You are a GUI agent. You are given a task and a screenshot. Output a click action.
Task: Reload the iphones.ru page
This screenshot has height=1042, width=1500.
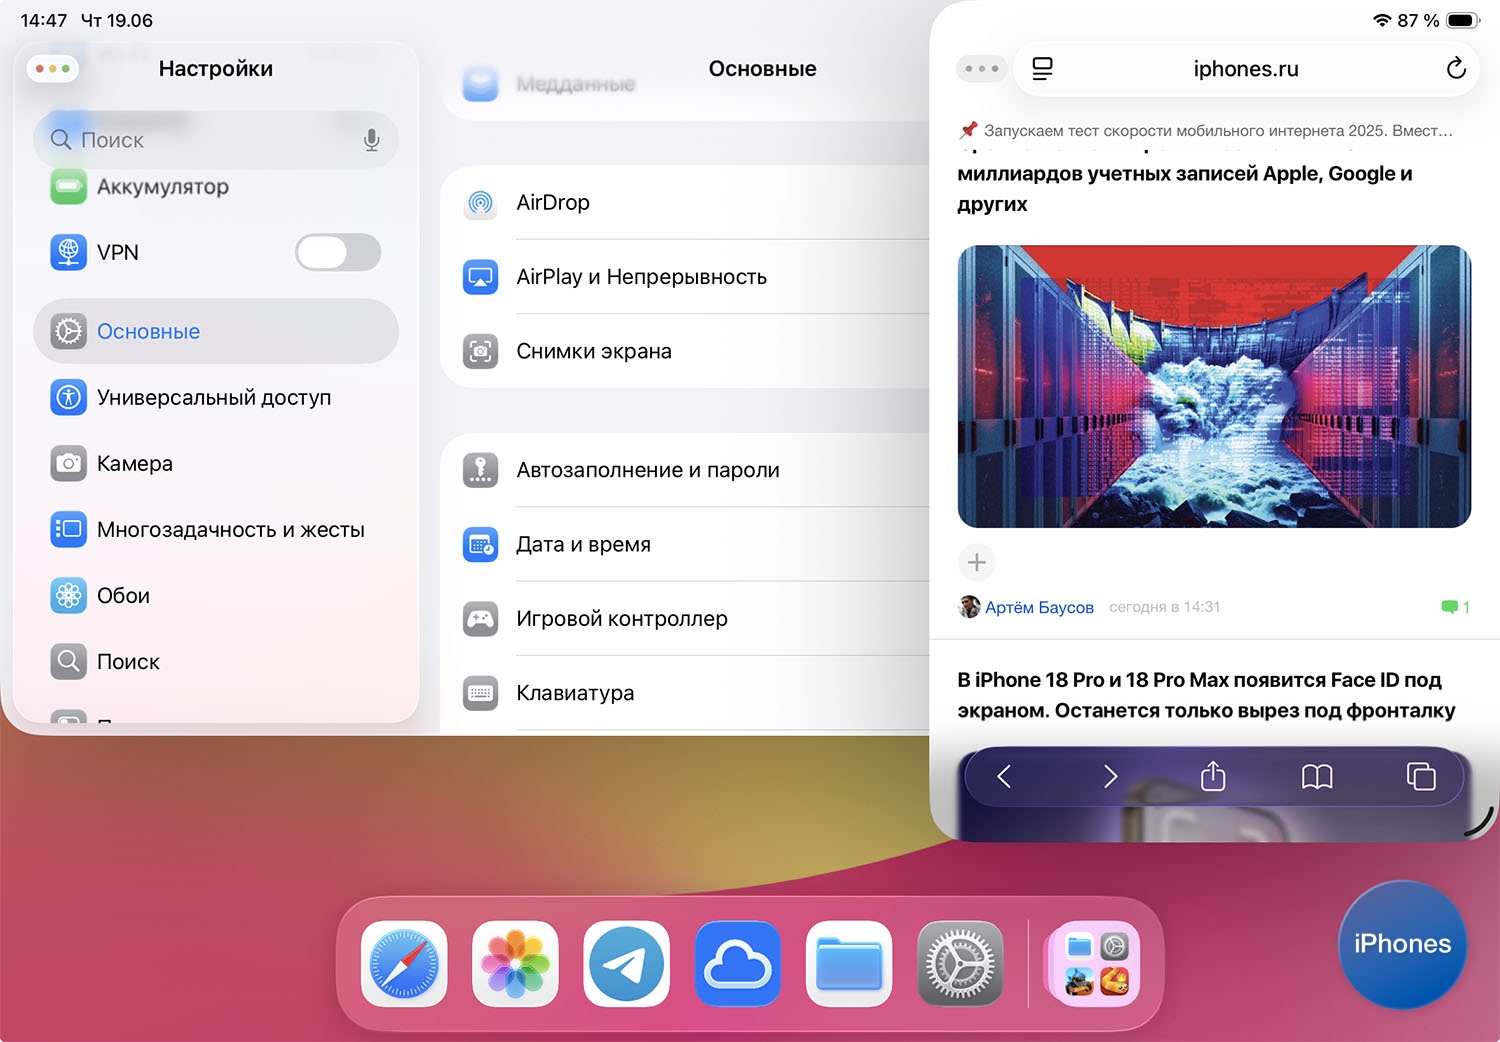click(x=1456, y=68)
